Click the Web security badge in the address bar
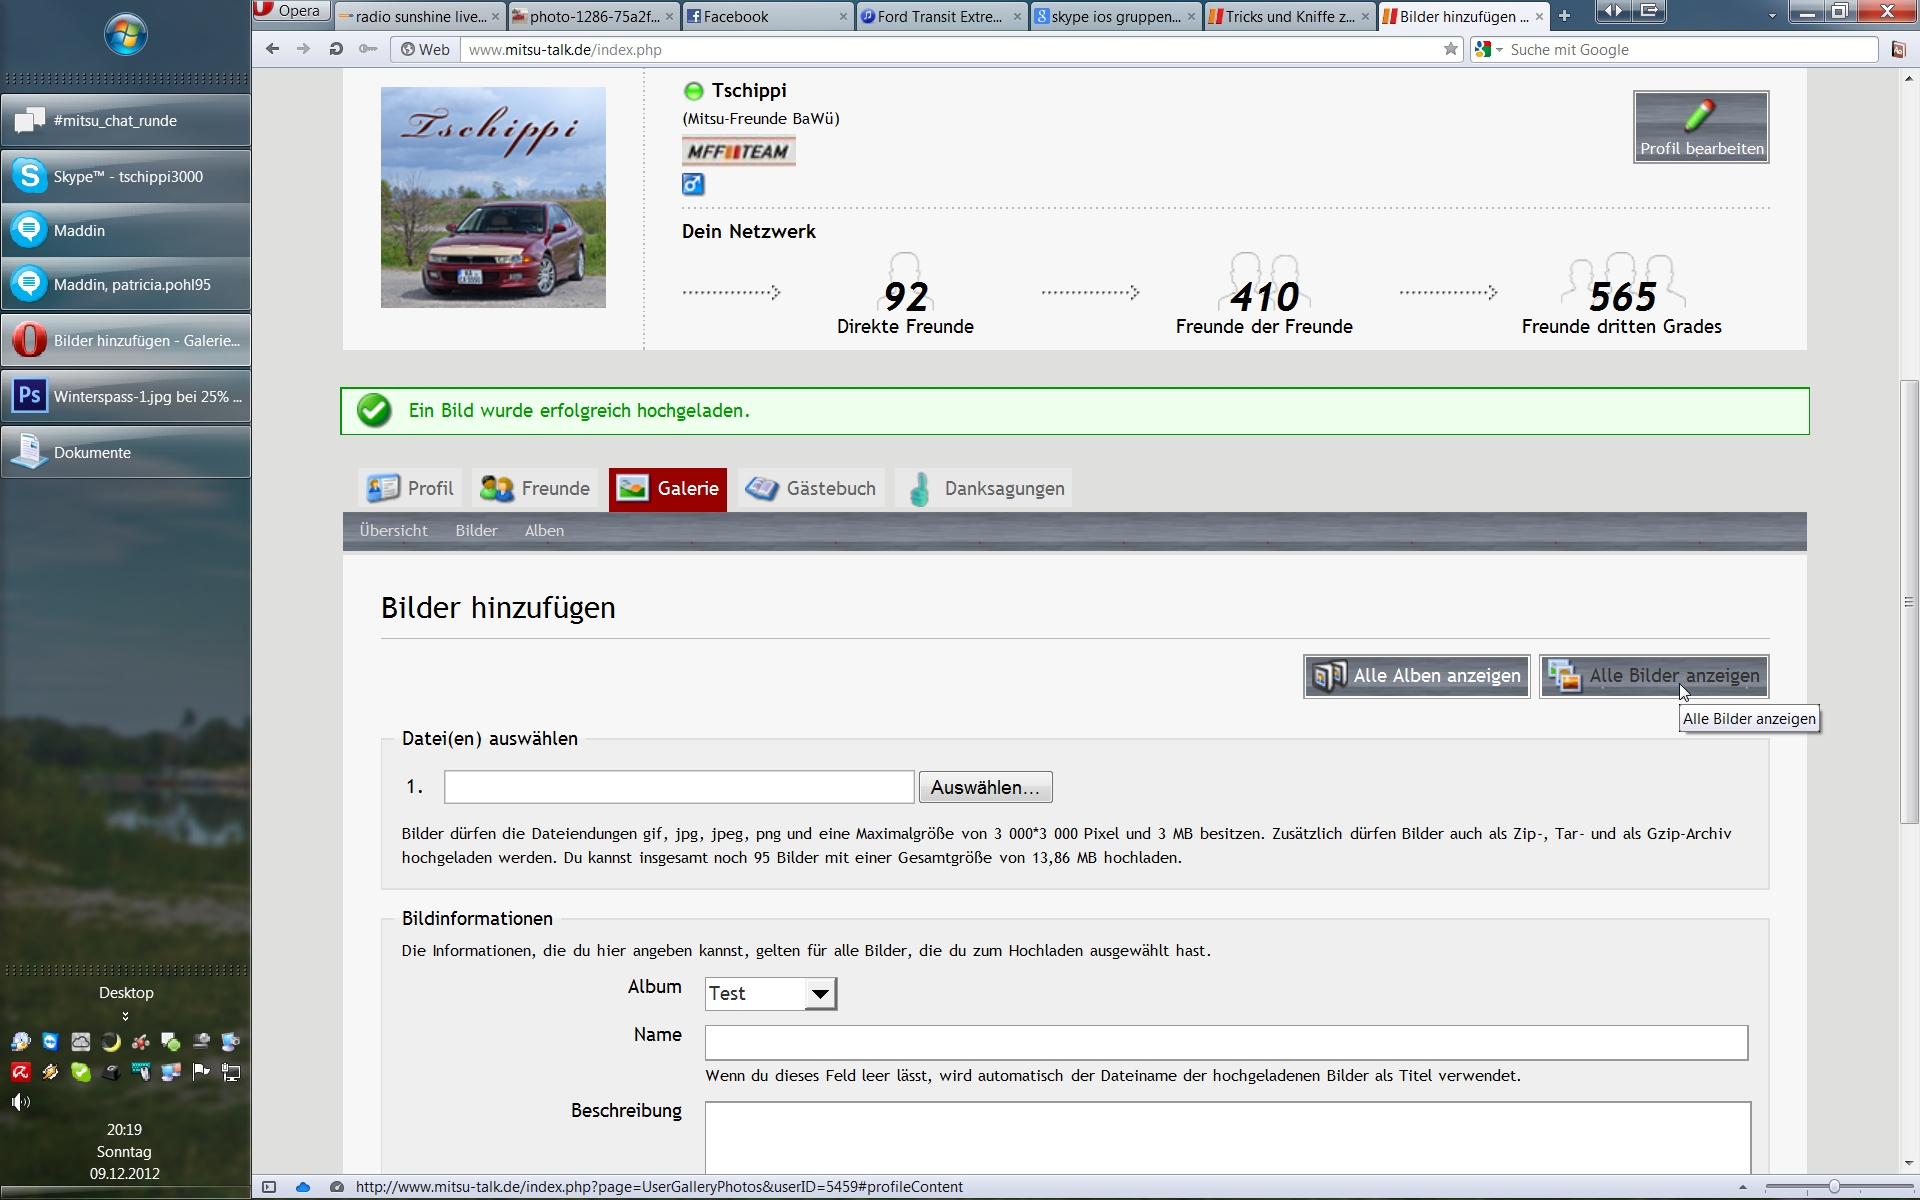Image resolution: width=1920 pixels, height=1200 pixels. pyautogui.click(x=425, y=49)
